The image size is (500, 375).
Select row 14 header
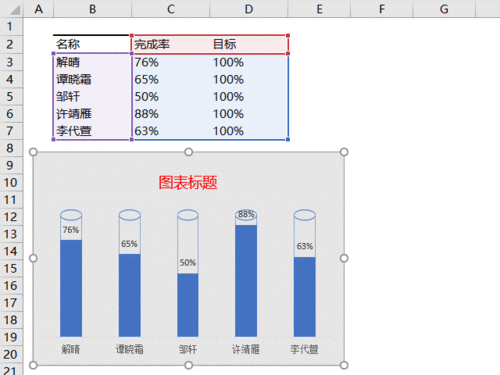[10, 251]
